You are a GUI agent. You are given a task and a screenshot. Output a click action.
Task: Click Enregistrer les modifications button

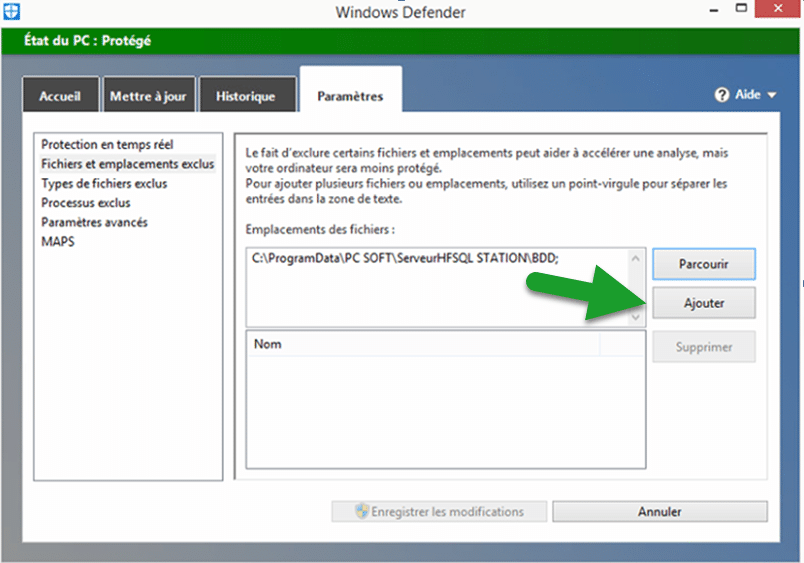(x=439, y=511)
